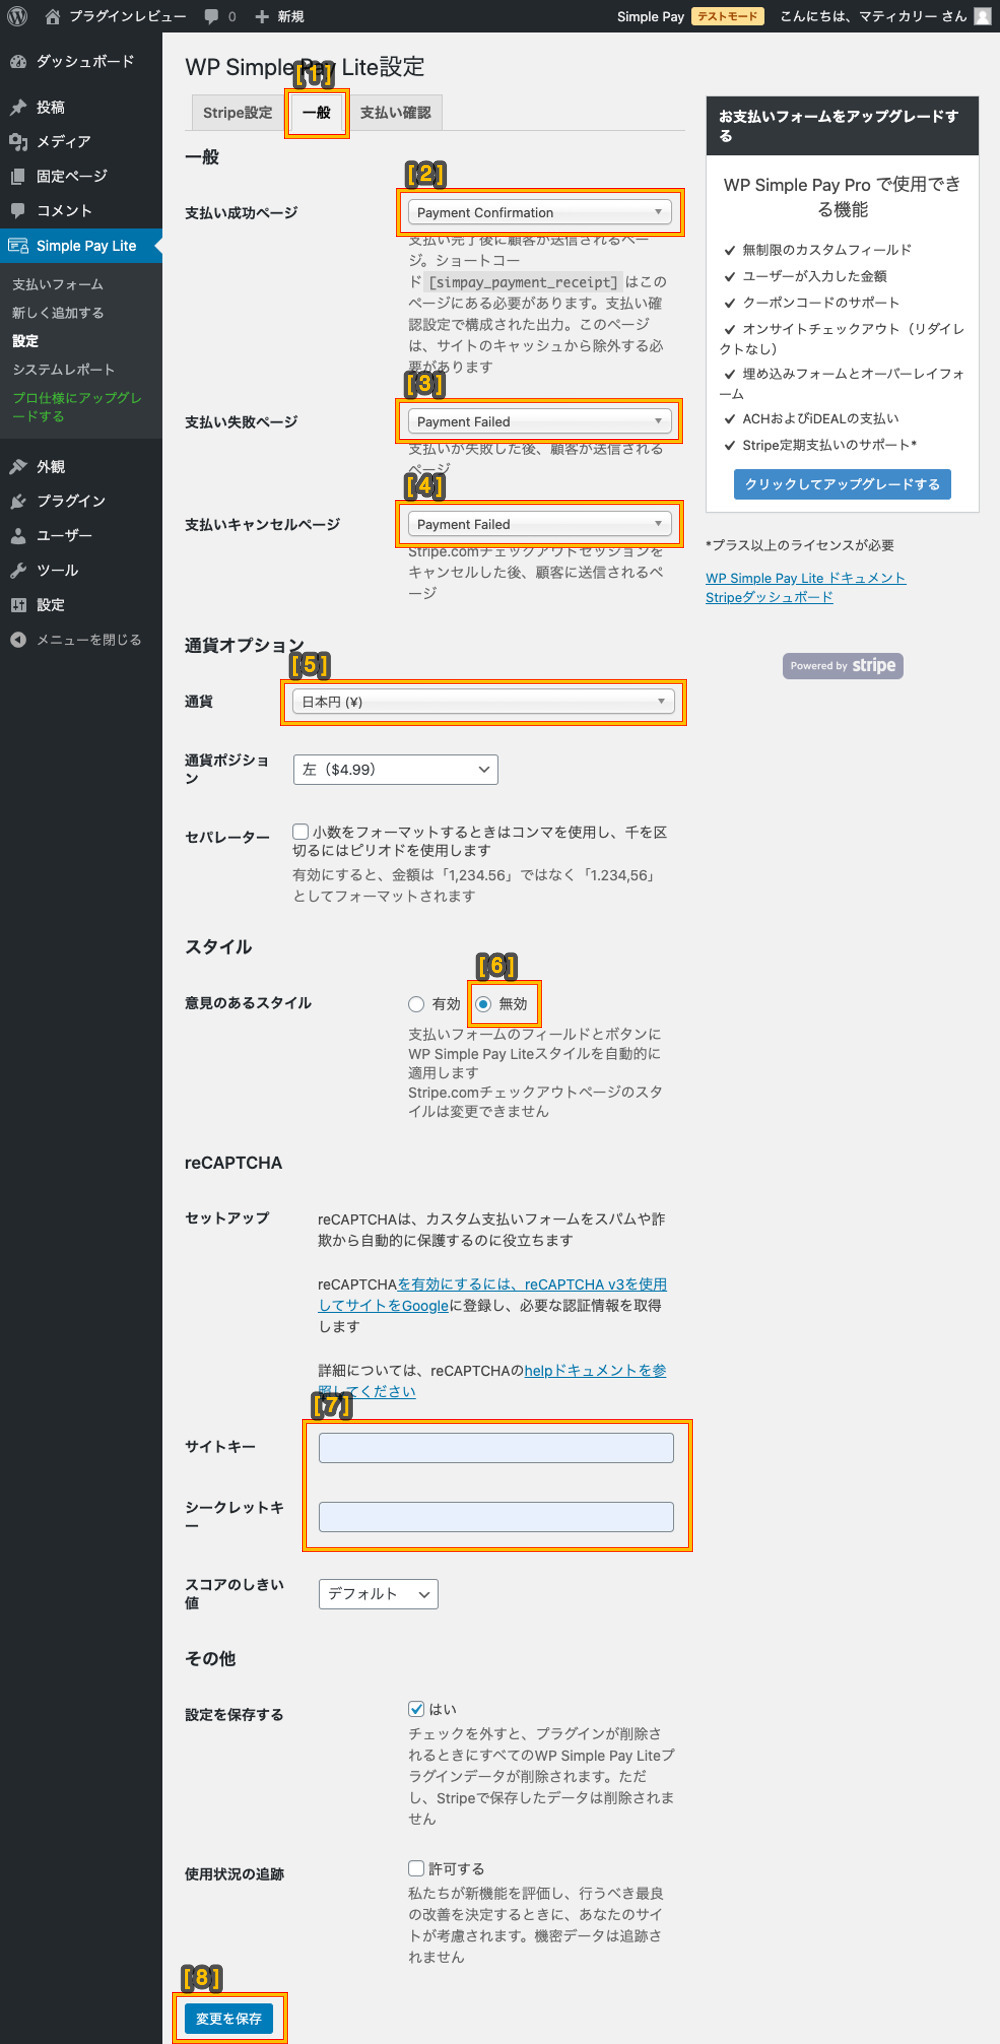Open 新しく追加する submenu item
The image size is (1000, 2044).
pyautogui.click(x=58, y=313)
